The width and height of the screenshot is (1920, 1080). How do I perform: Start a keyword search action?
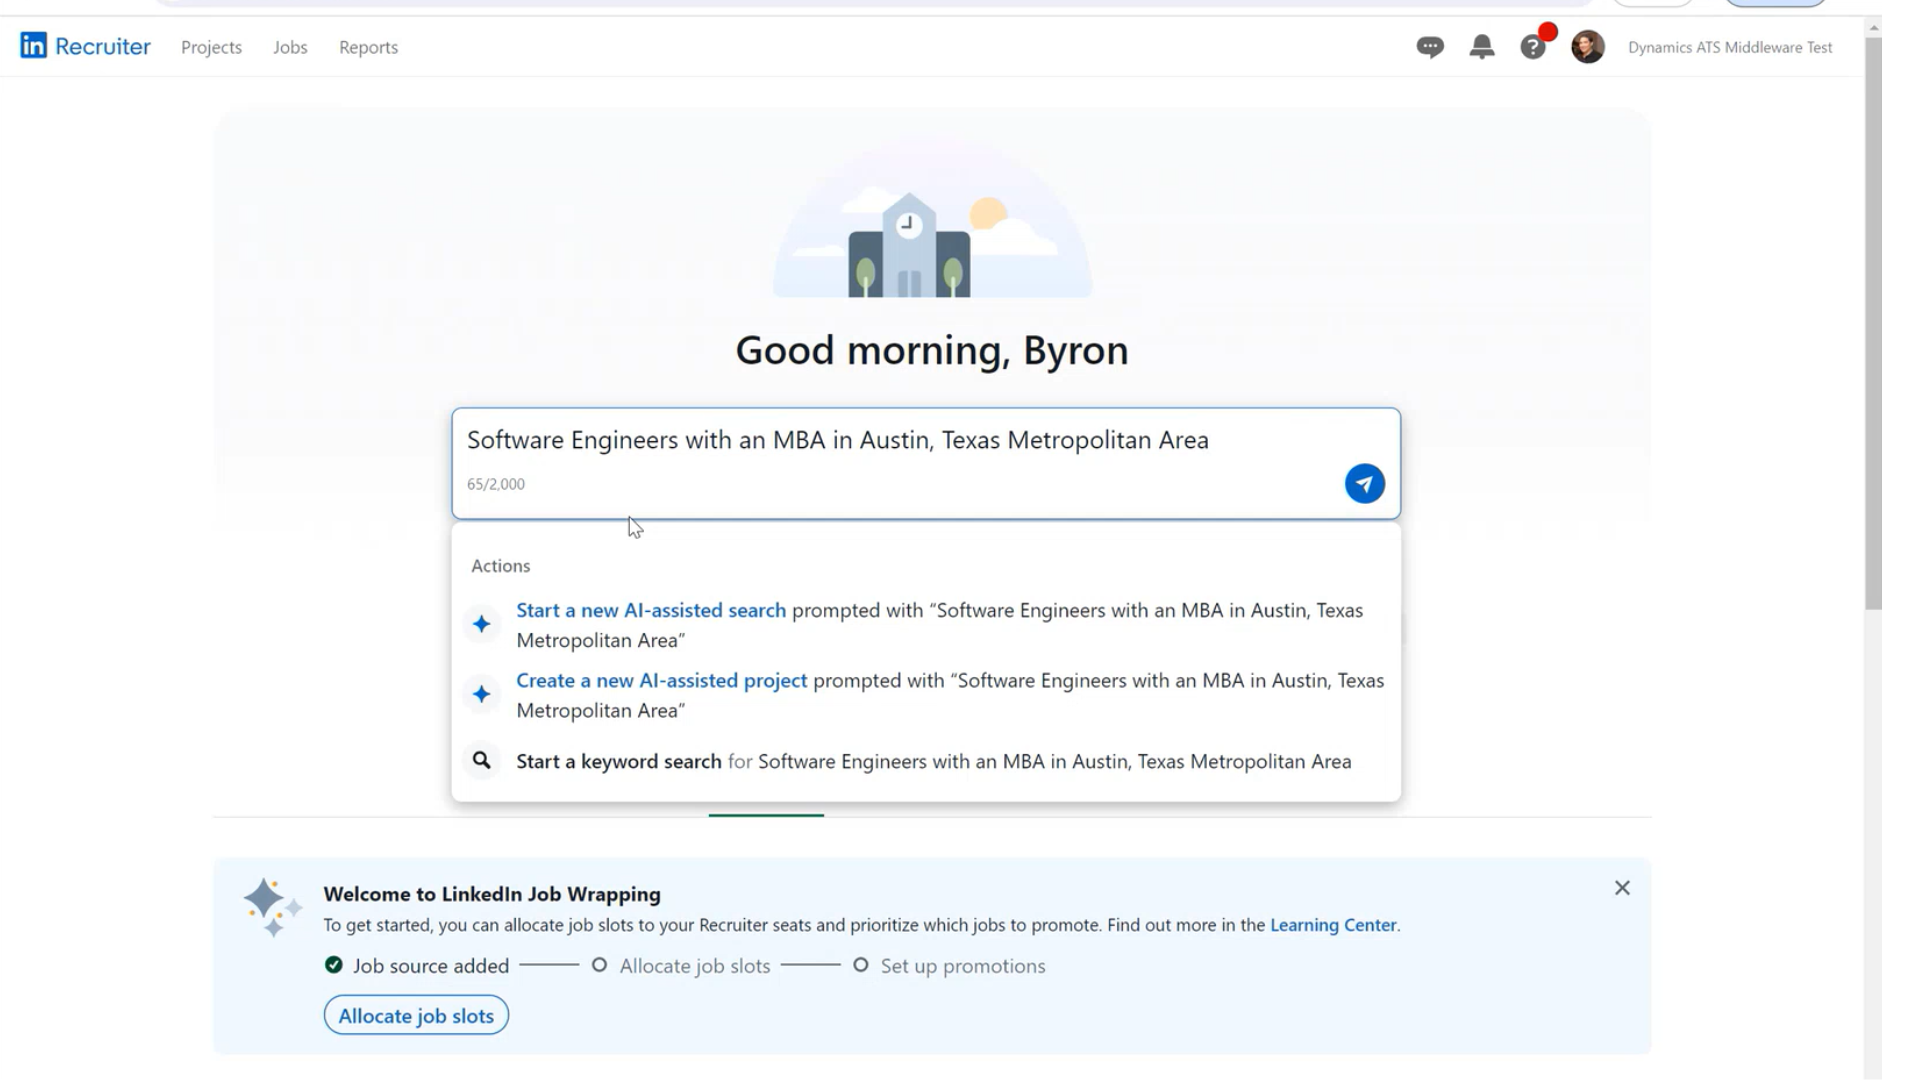[x=618, y=761]
